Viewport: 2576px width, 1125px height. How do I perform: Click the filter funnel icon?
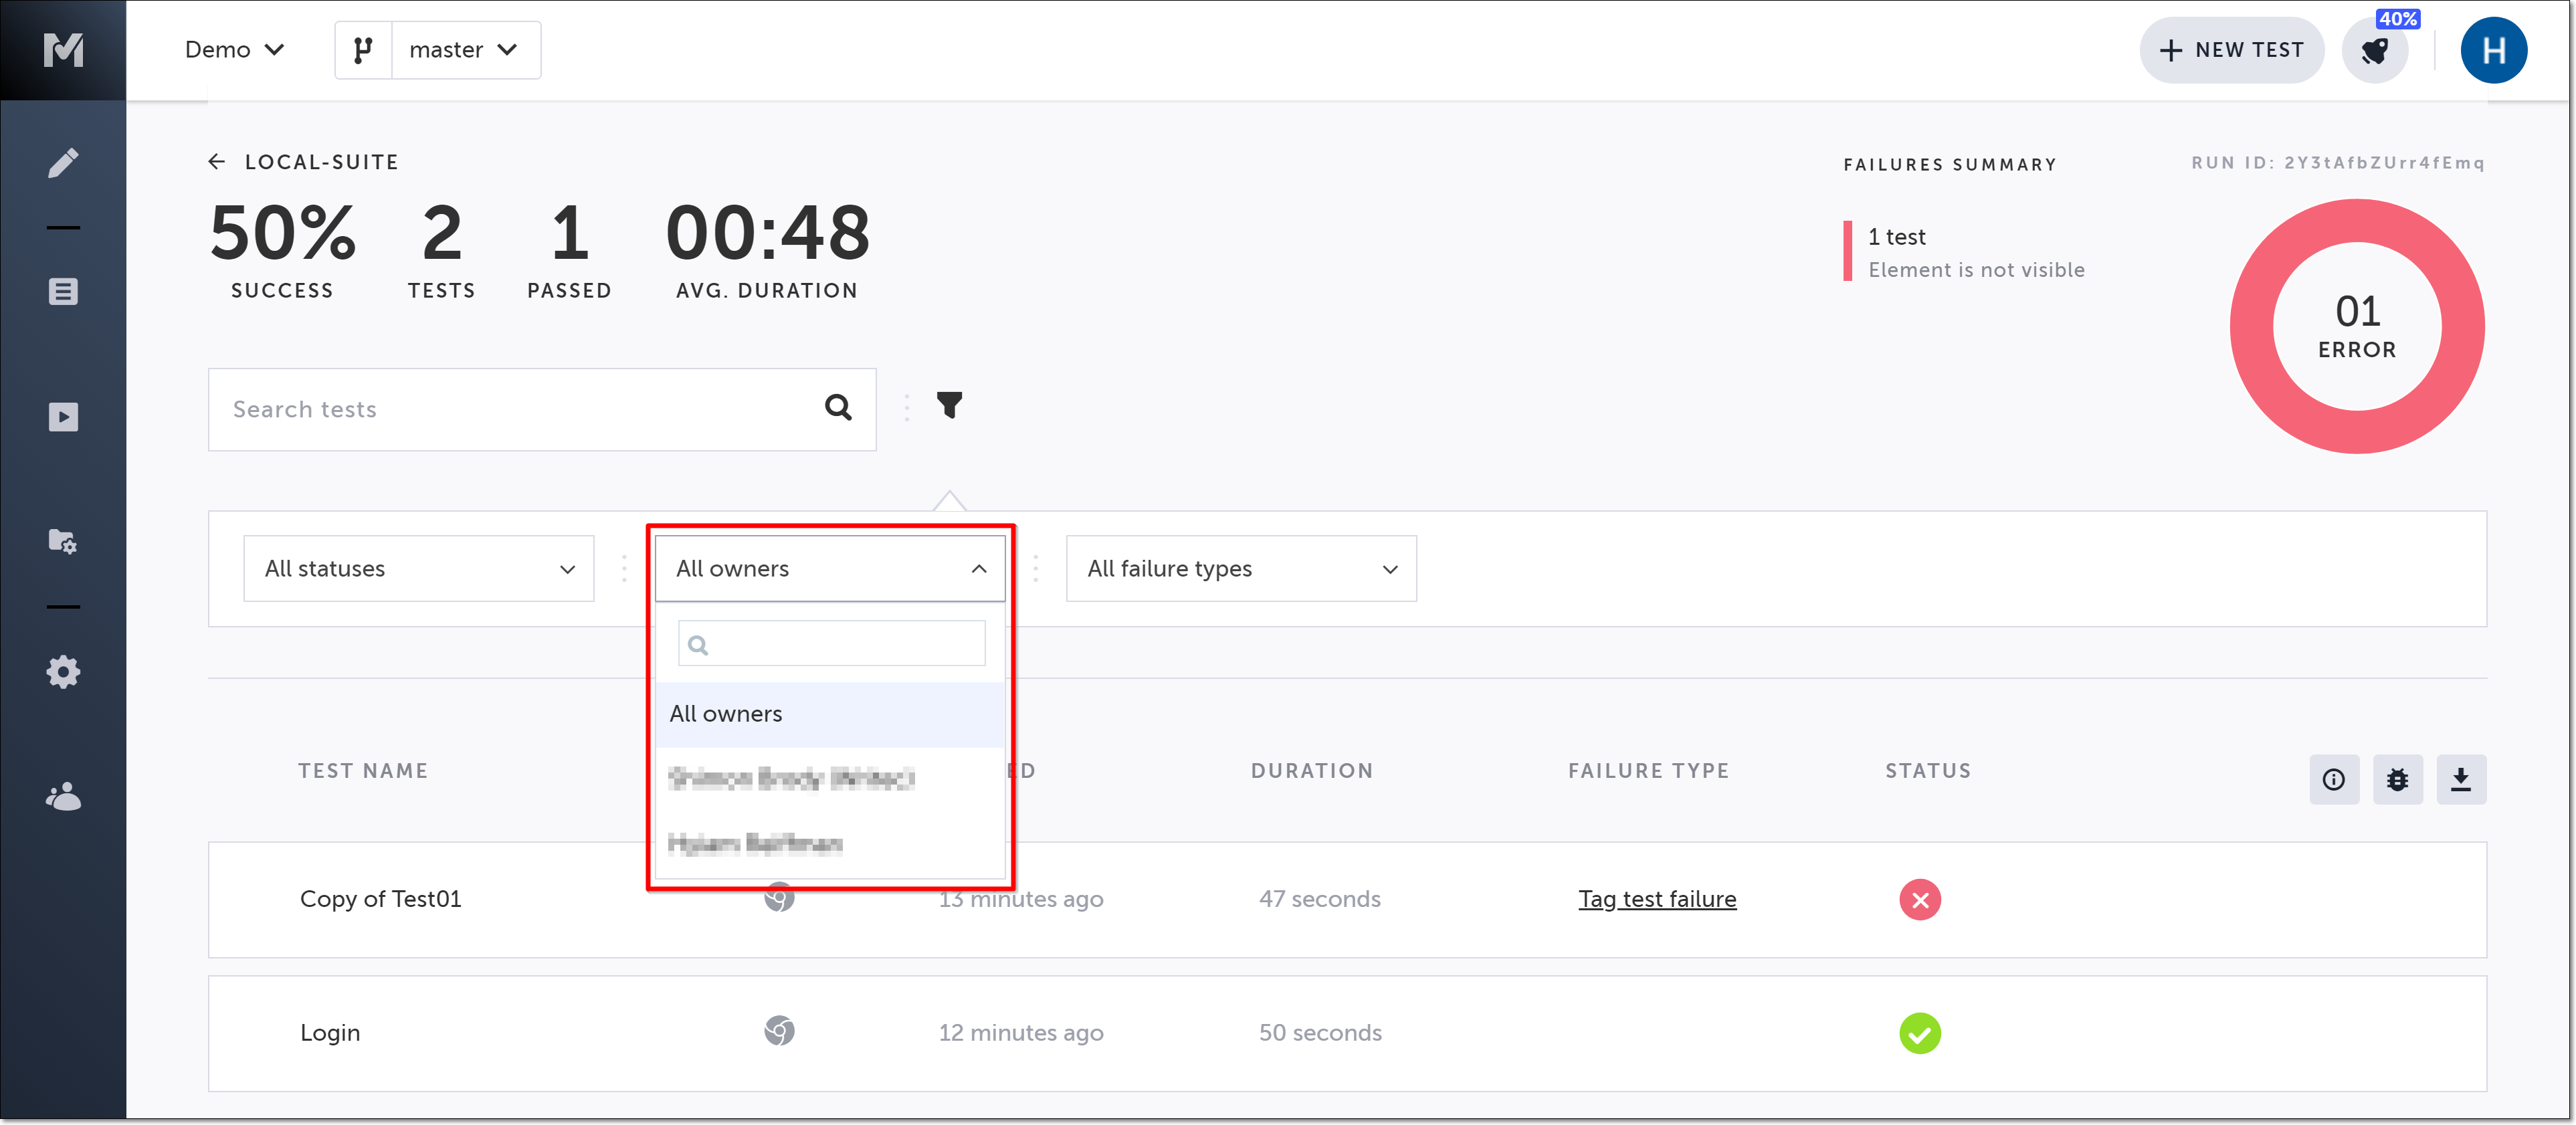[949, 406]
